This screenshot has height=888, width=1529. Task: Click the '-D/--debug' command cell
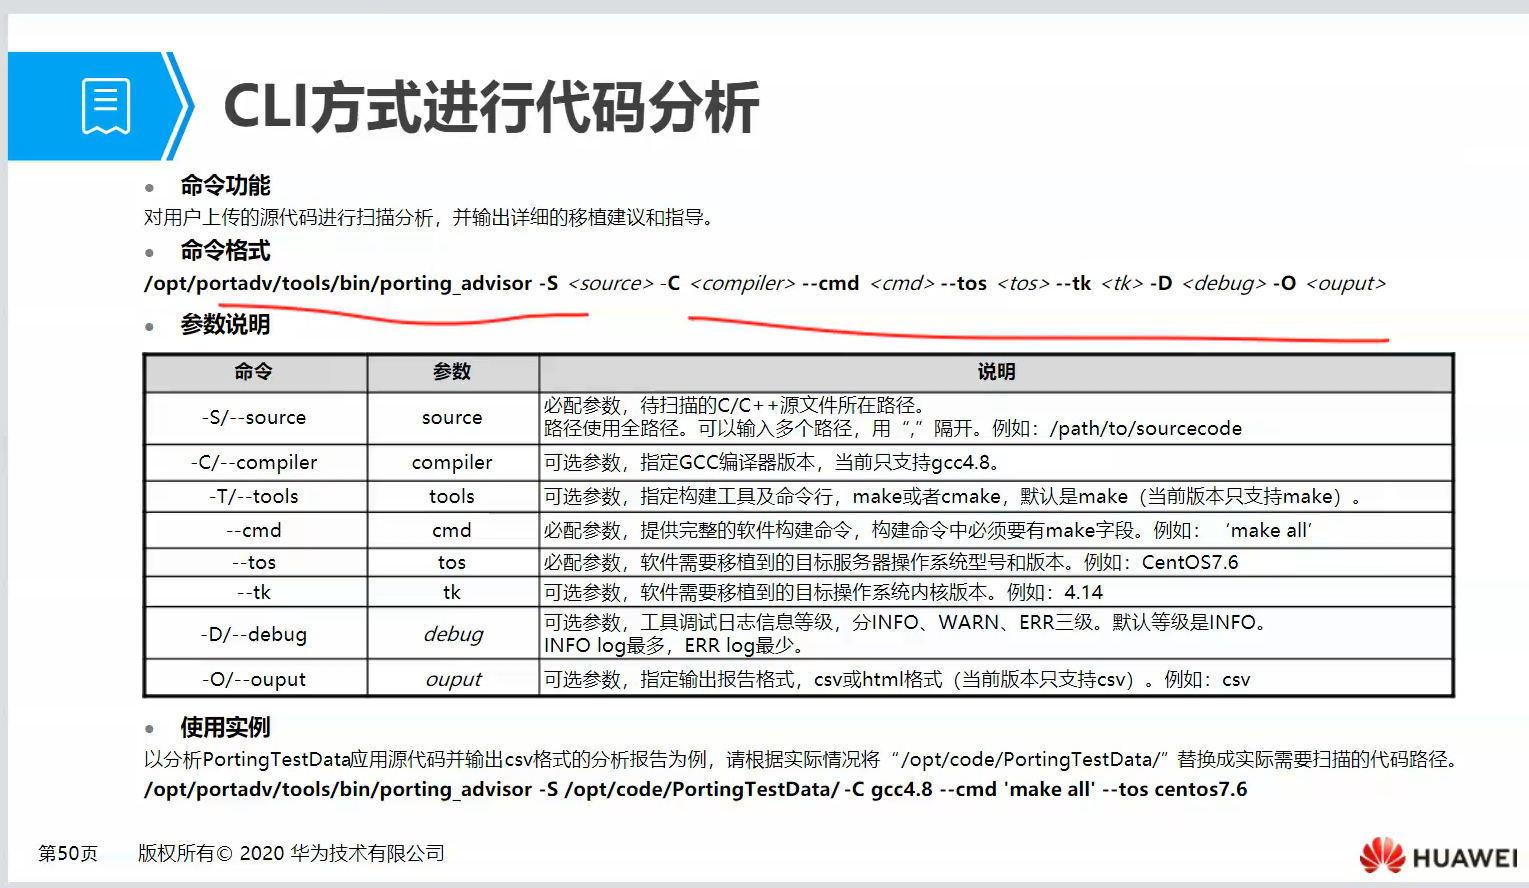[254, 634]
